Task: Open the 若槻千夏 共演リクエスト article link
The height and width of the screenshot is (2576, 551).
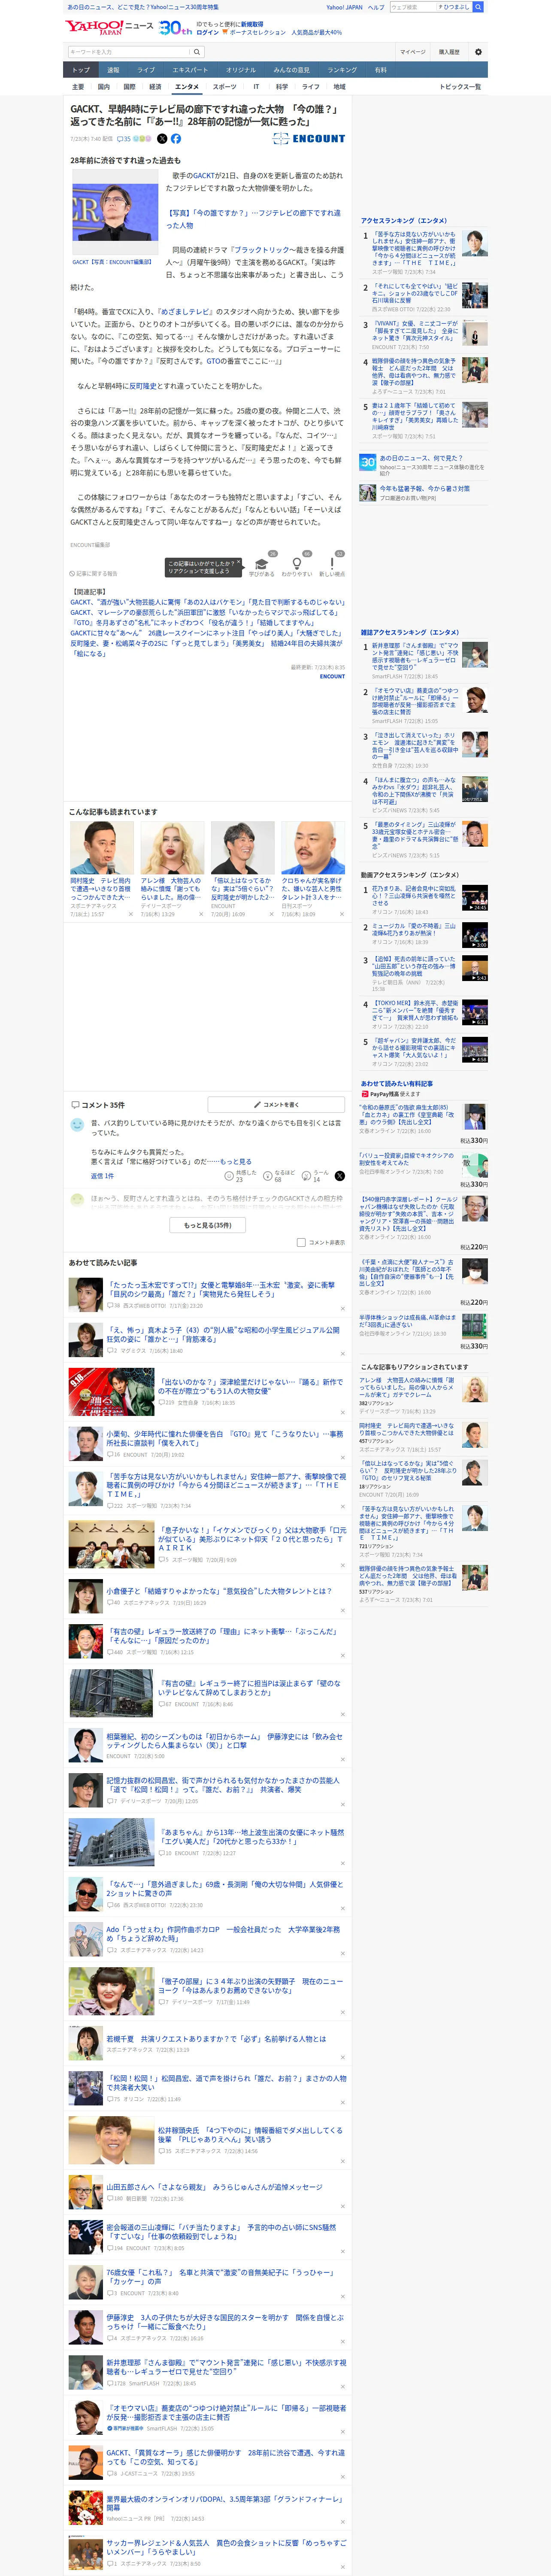Action: pos(216,2038)
